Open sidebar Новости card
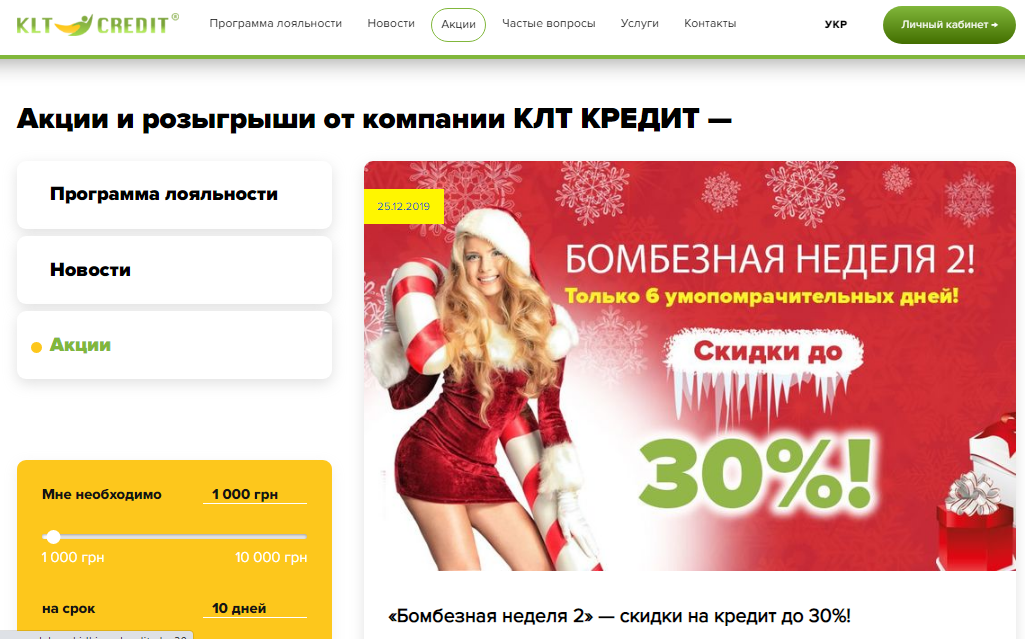The width and height of the screenshot is (1025, 639). (x=175, y=270)
